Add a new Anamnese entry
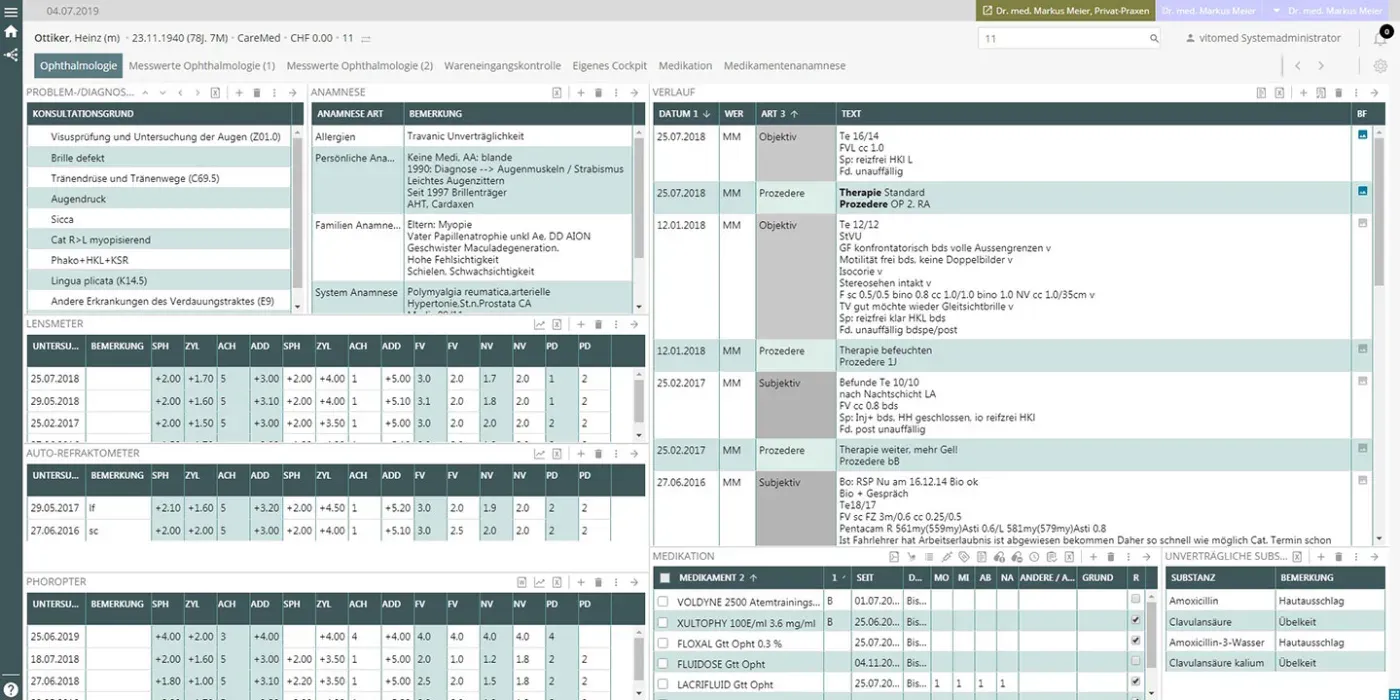 click(x=580, y=92)
